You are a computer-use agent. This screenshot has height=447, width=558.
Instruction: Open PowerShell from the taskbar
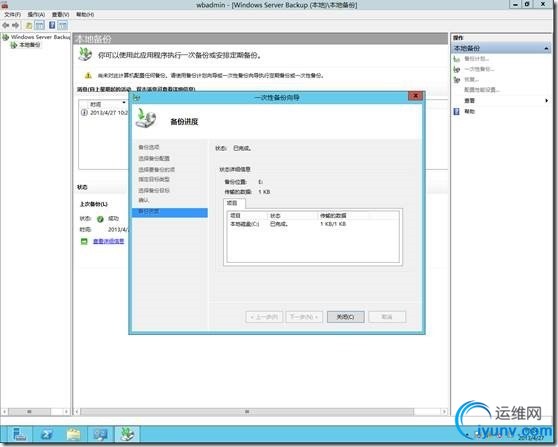47,434
